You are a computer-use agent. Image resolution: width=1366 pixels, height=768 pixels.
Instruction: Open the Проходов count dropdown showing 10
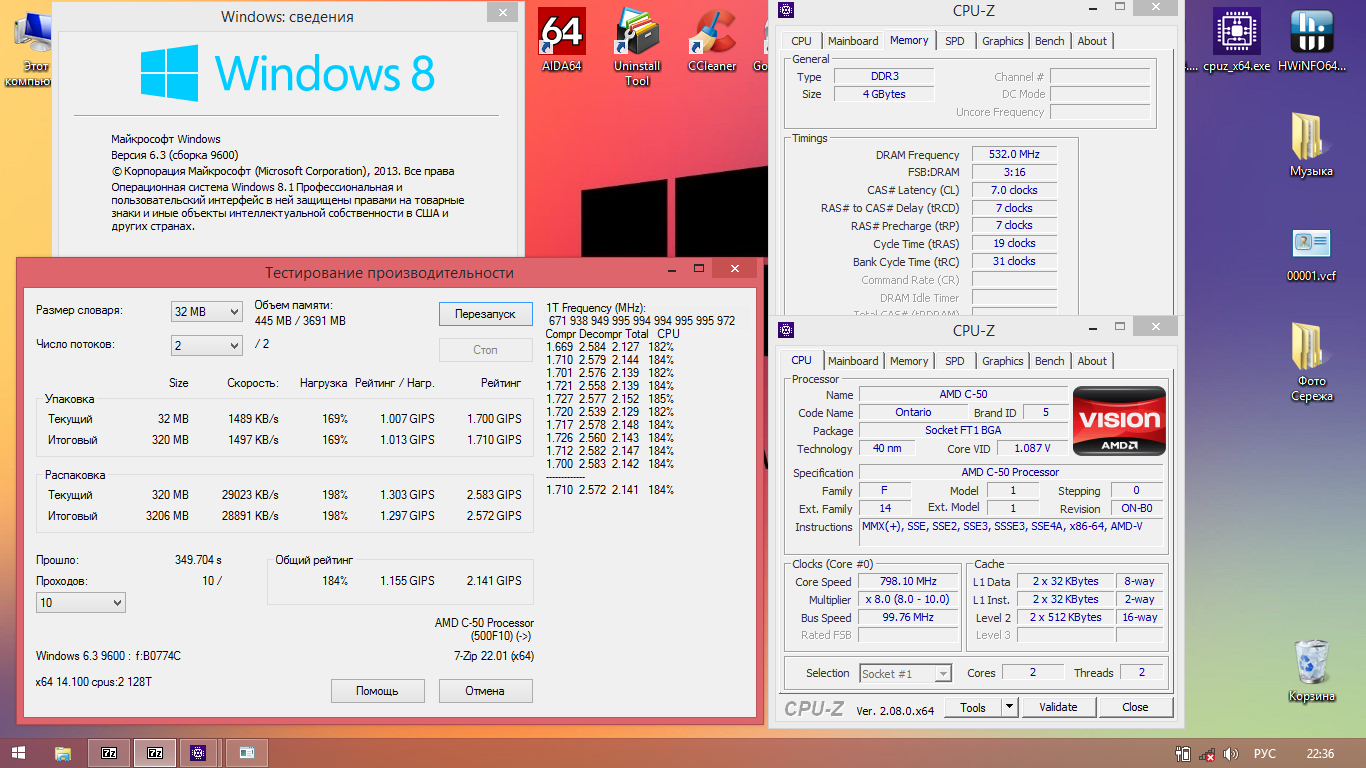tap(81, 603)
